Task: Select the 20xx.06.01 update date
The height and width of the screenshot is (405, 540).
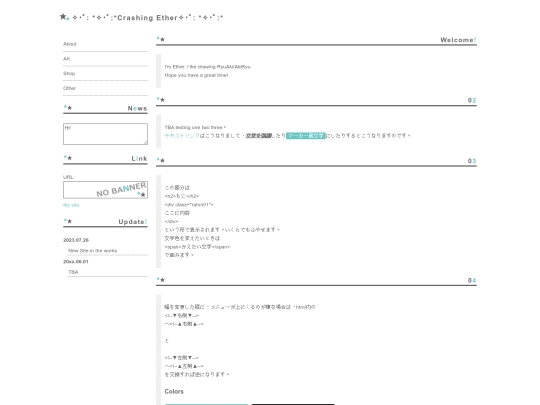Action: click(x=76, y=262)
